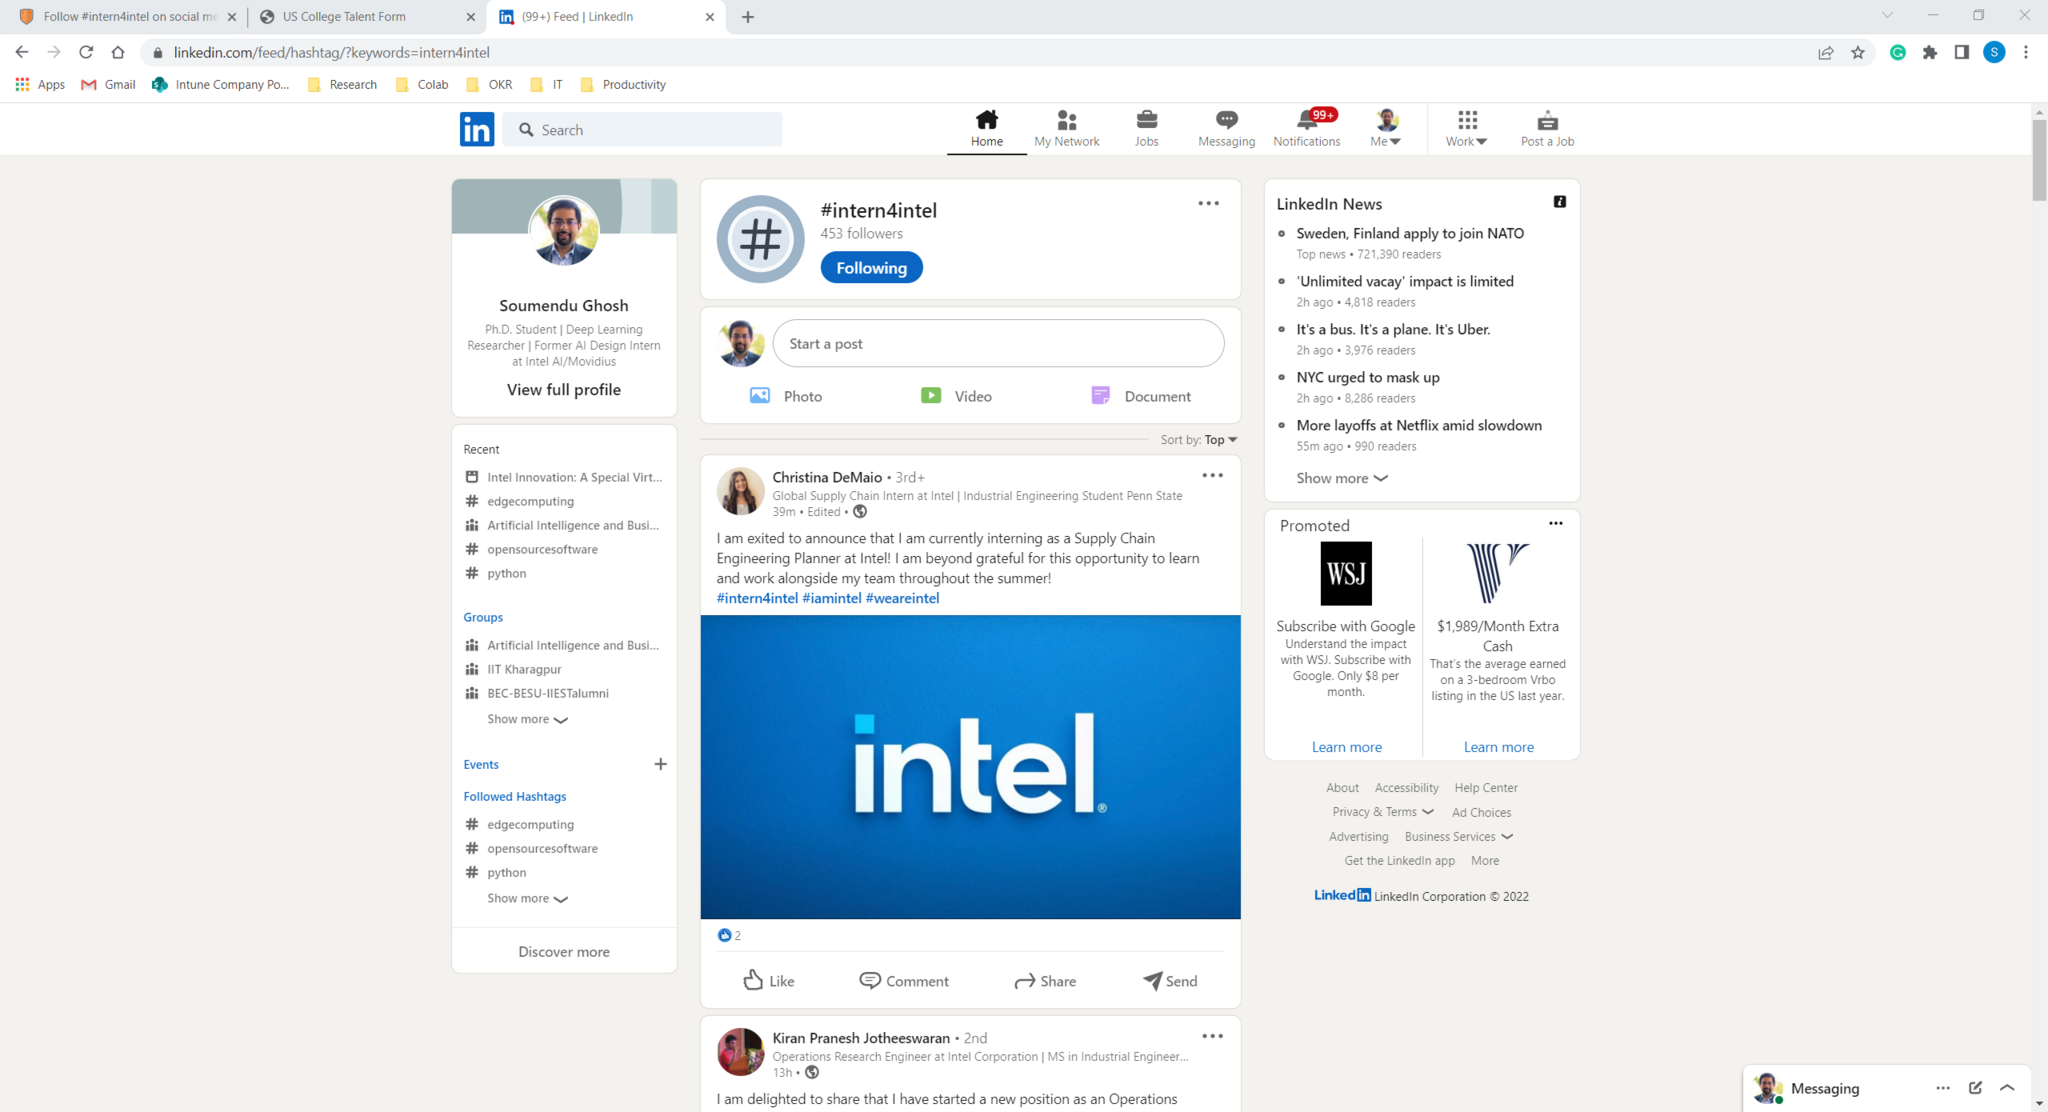Click the page vertical scrollbar thumb
This screenshot has width=2048, height=1112.
click(2039, 160)
